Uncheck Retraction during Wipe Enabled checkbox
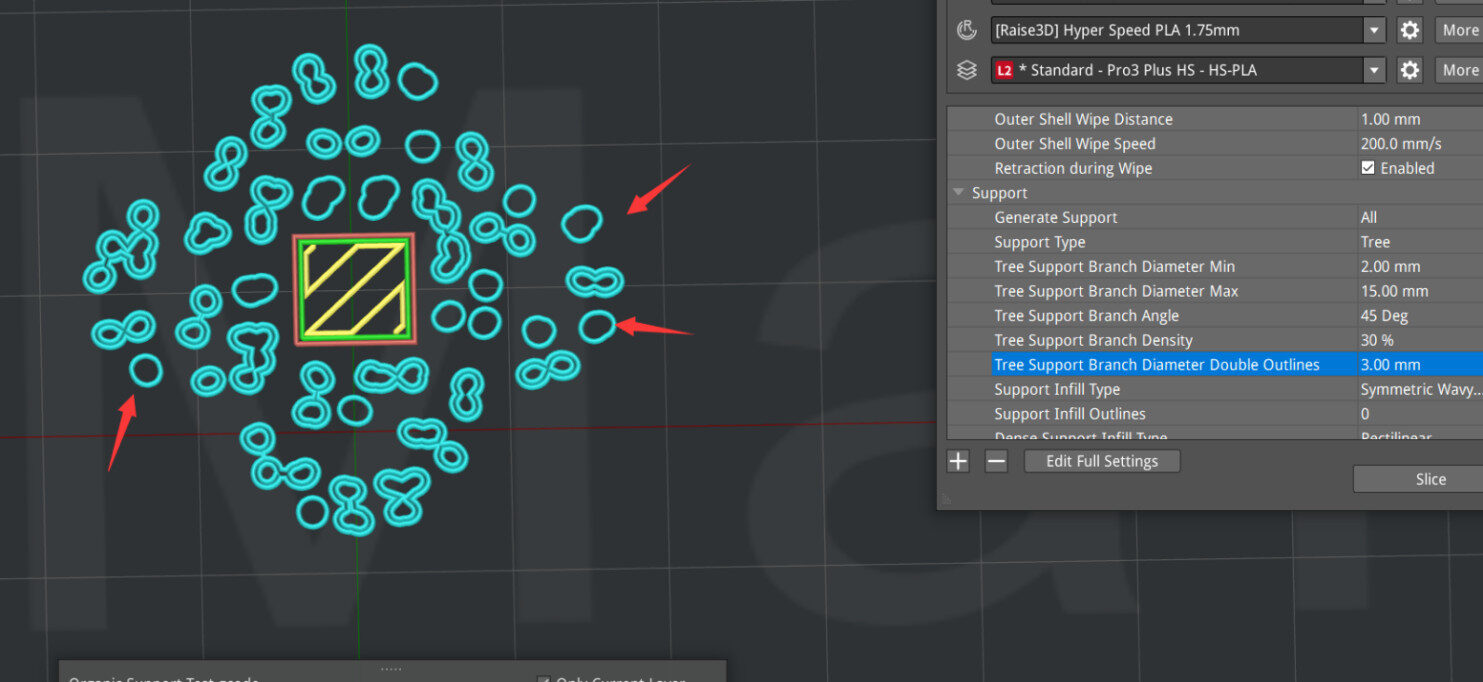 pos(1368,168)
